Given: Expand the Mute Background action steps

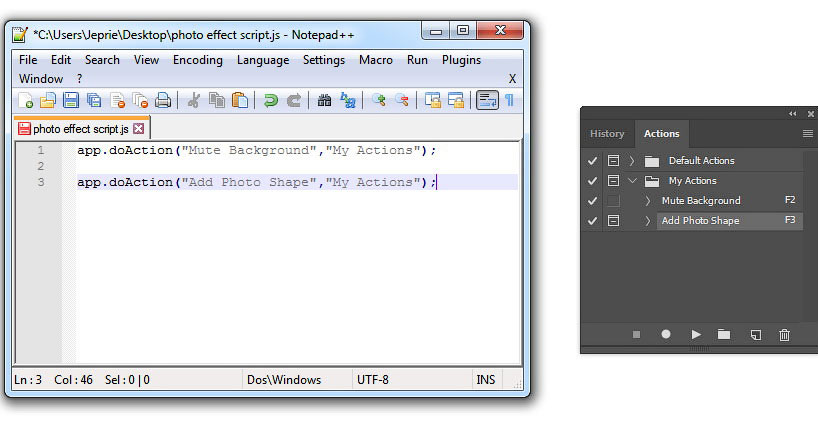Looking at the screenshot, I should [x=647, y=200].
